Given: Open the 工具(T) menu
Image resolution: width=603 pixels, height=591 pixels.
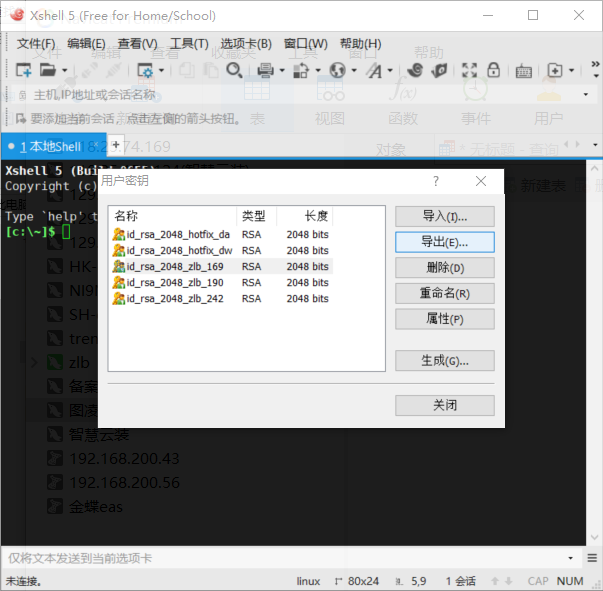Looking at the screenshot, I should coord(189,44).
